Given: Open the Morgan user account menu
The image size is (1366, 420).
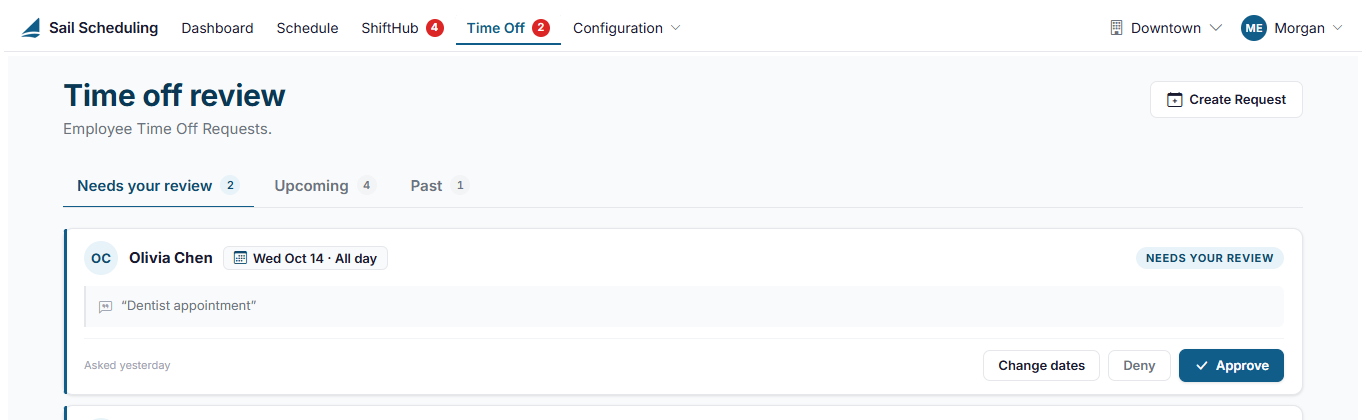Looking at the screenshot, I should coord(1292,28).
